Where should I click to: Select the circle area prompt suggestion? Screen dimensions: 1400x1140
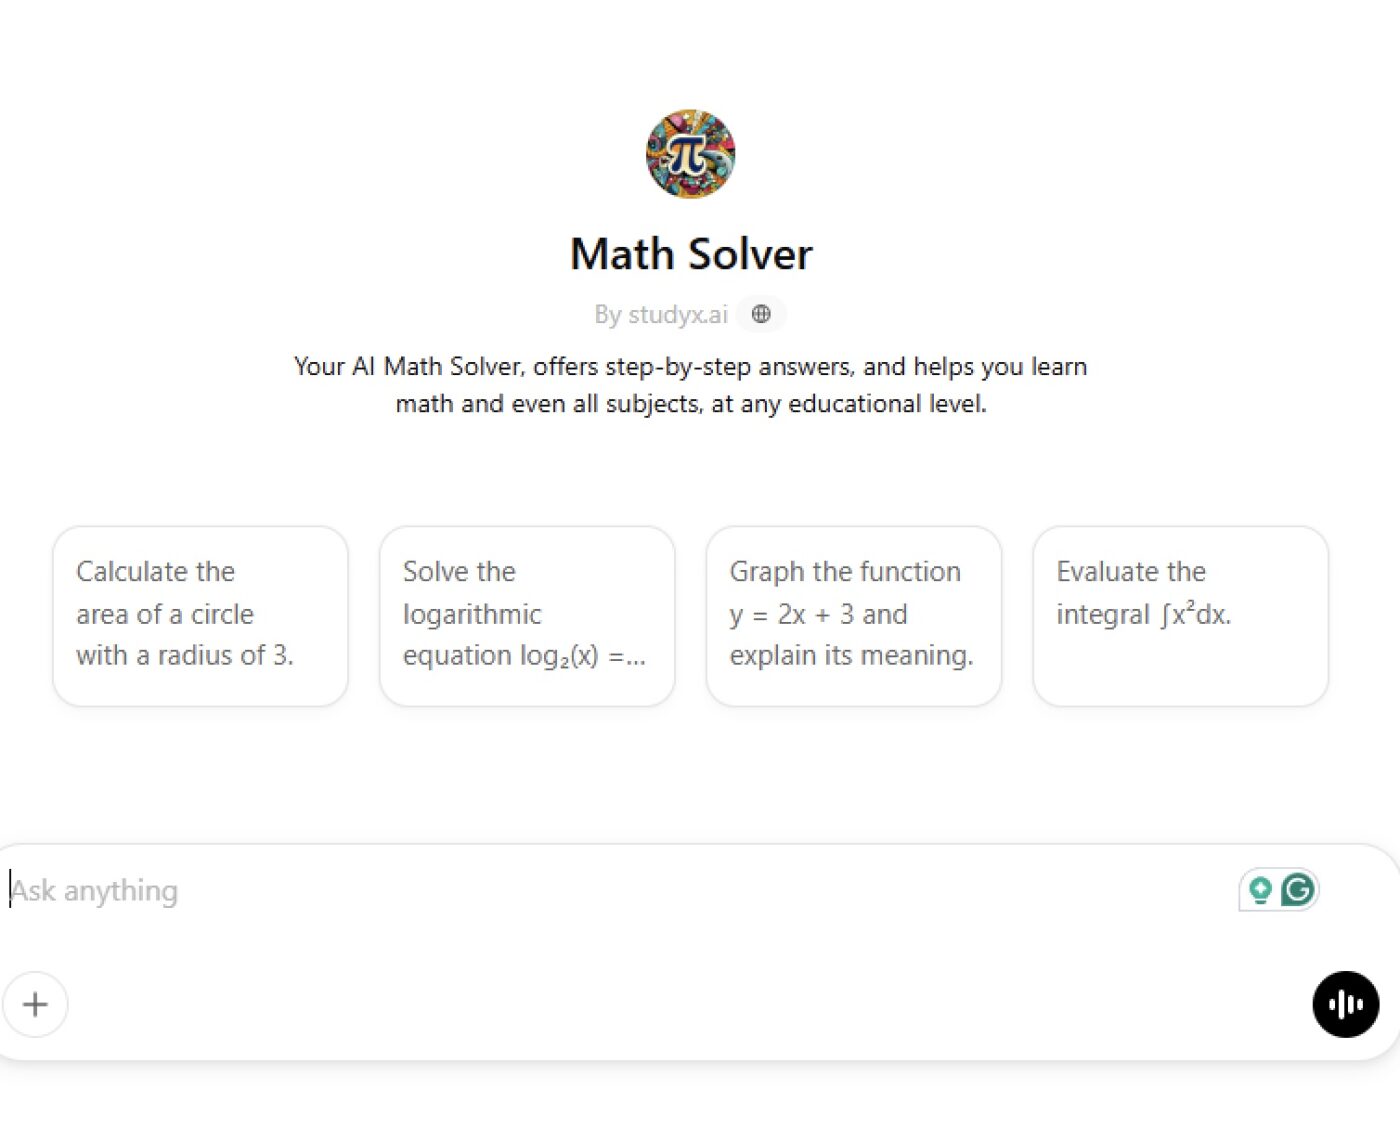click(x=199, y=614)
